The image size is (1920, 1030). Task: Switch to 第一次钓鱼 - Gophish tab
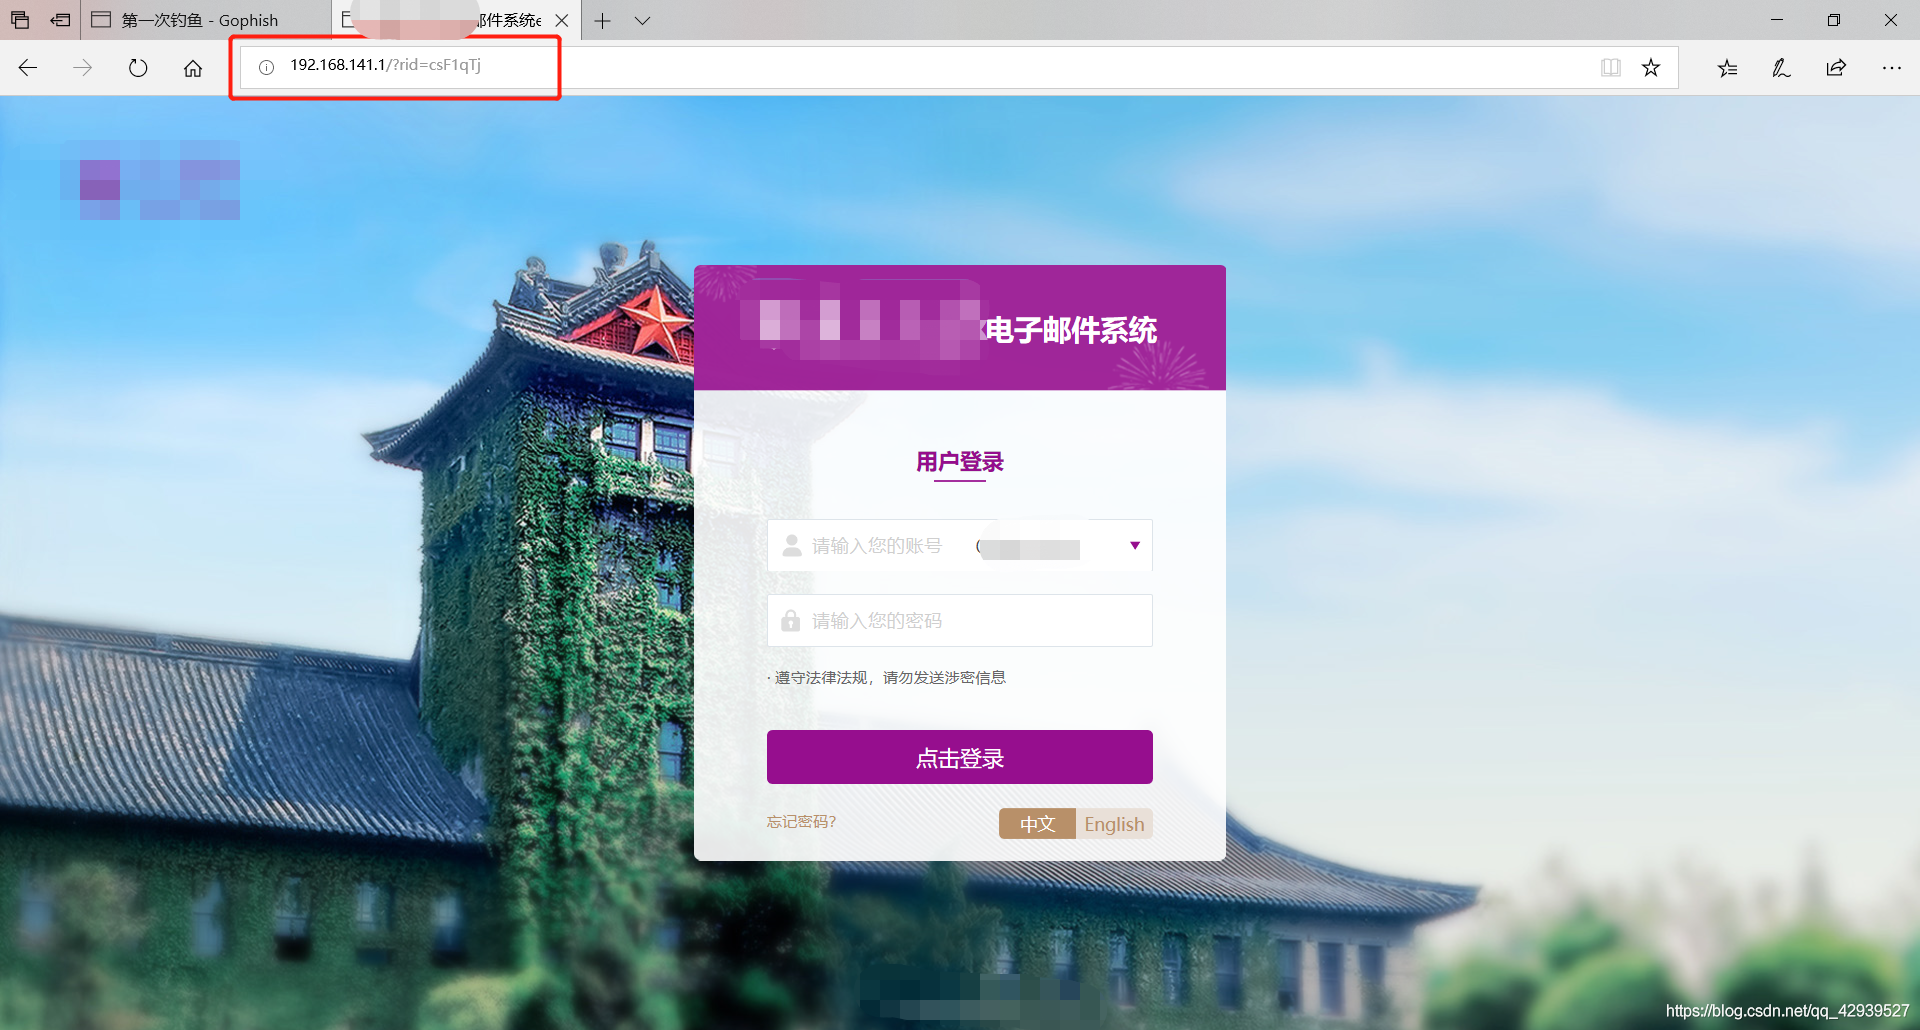[x=200, y=20]
